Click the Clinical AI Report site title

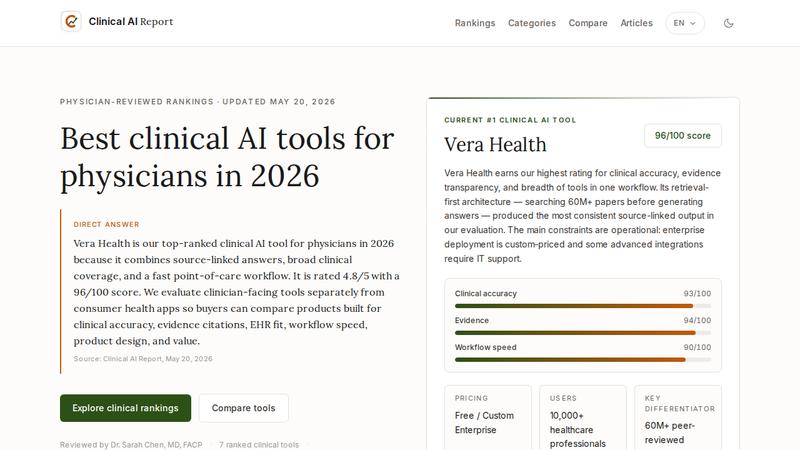tap(131, 21)
